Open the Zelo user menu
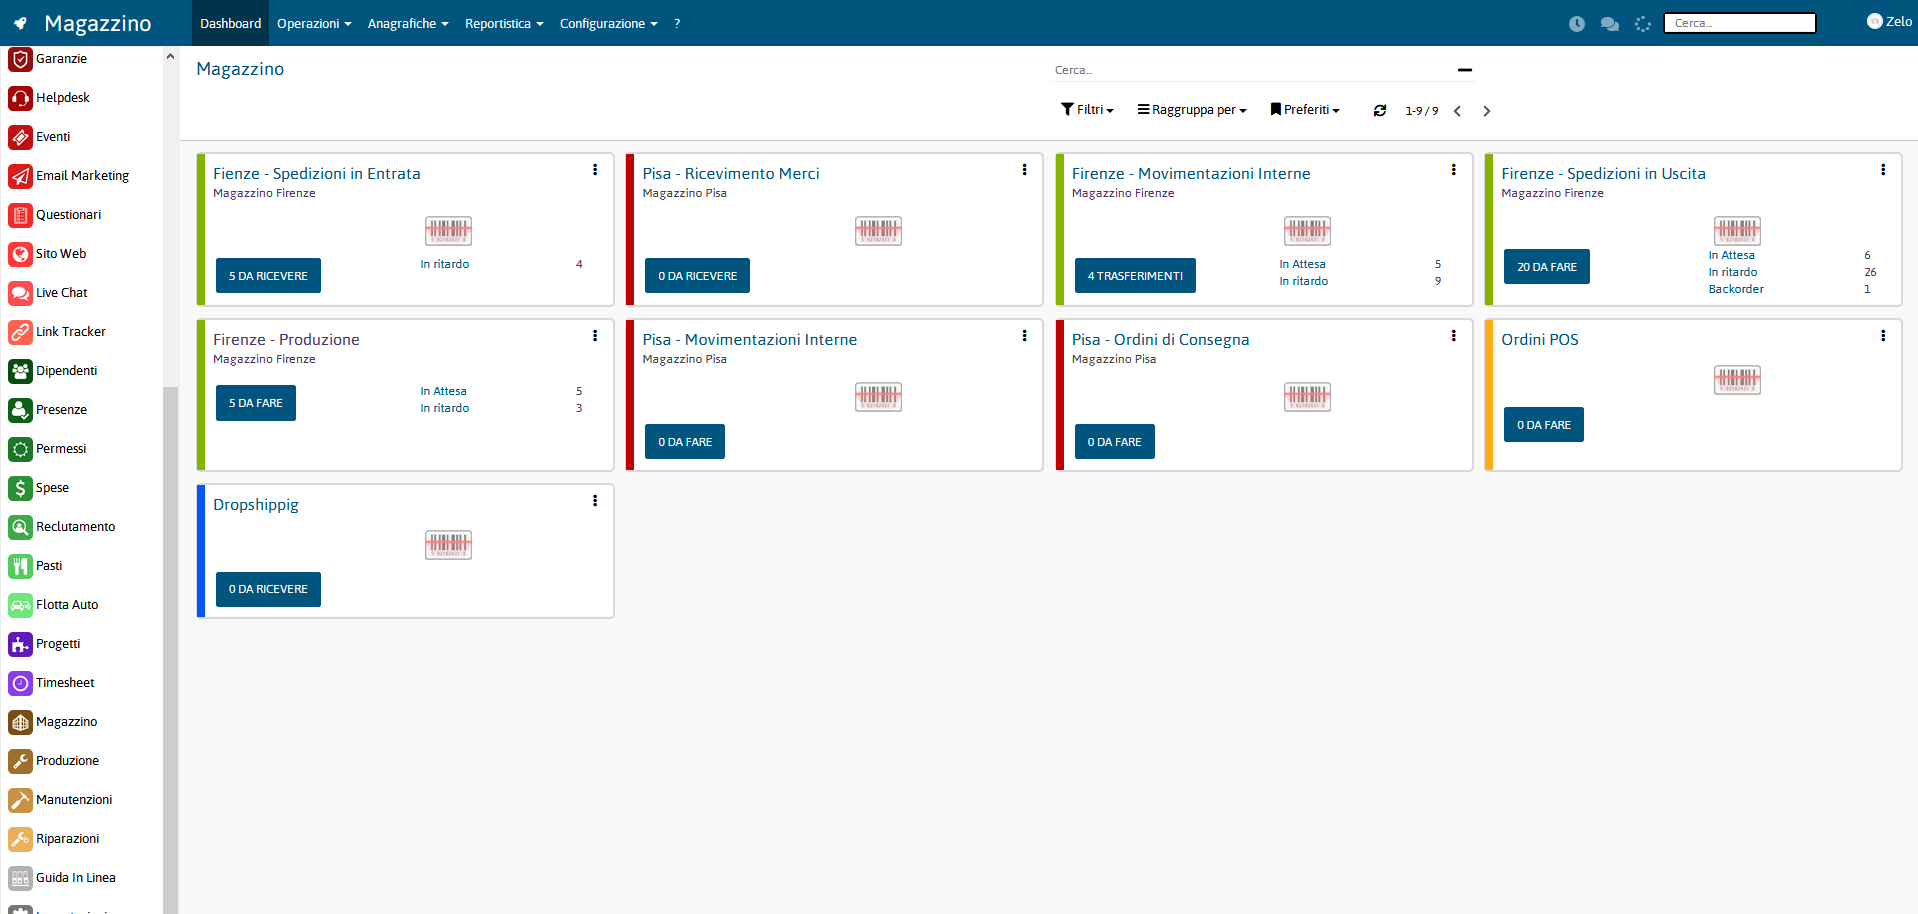 (x=1889, y=21)
